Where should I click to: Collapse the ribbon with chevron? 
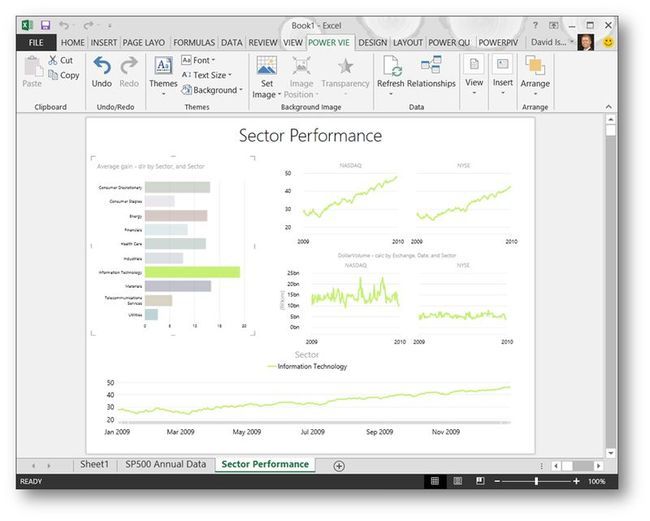[x=609, y=107]
